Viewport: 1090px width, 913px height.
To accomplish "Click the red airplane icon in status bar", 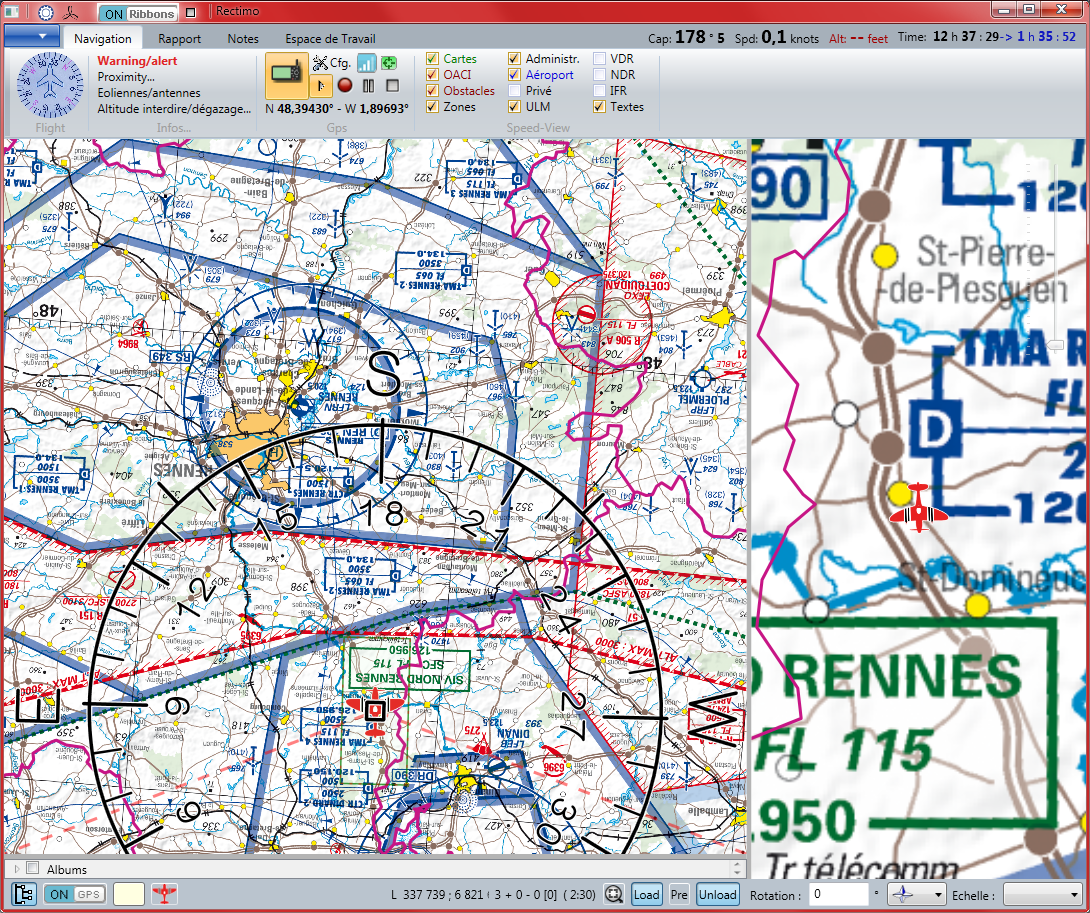I will tap(164, 894).
